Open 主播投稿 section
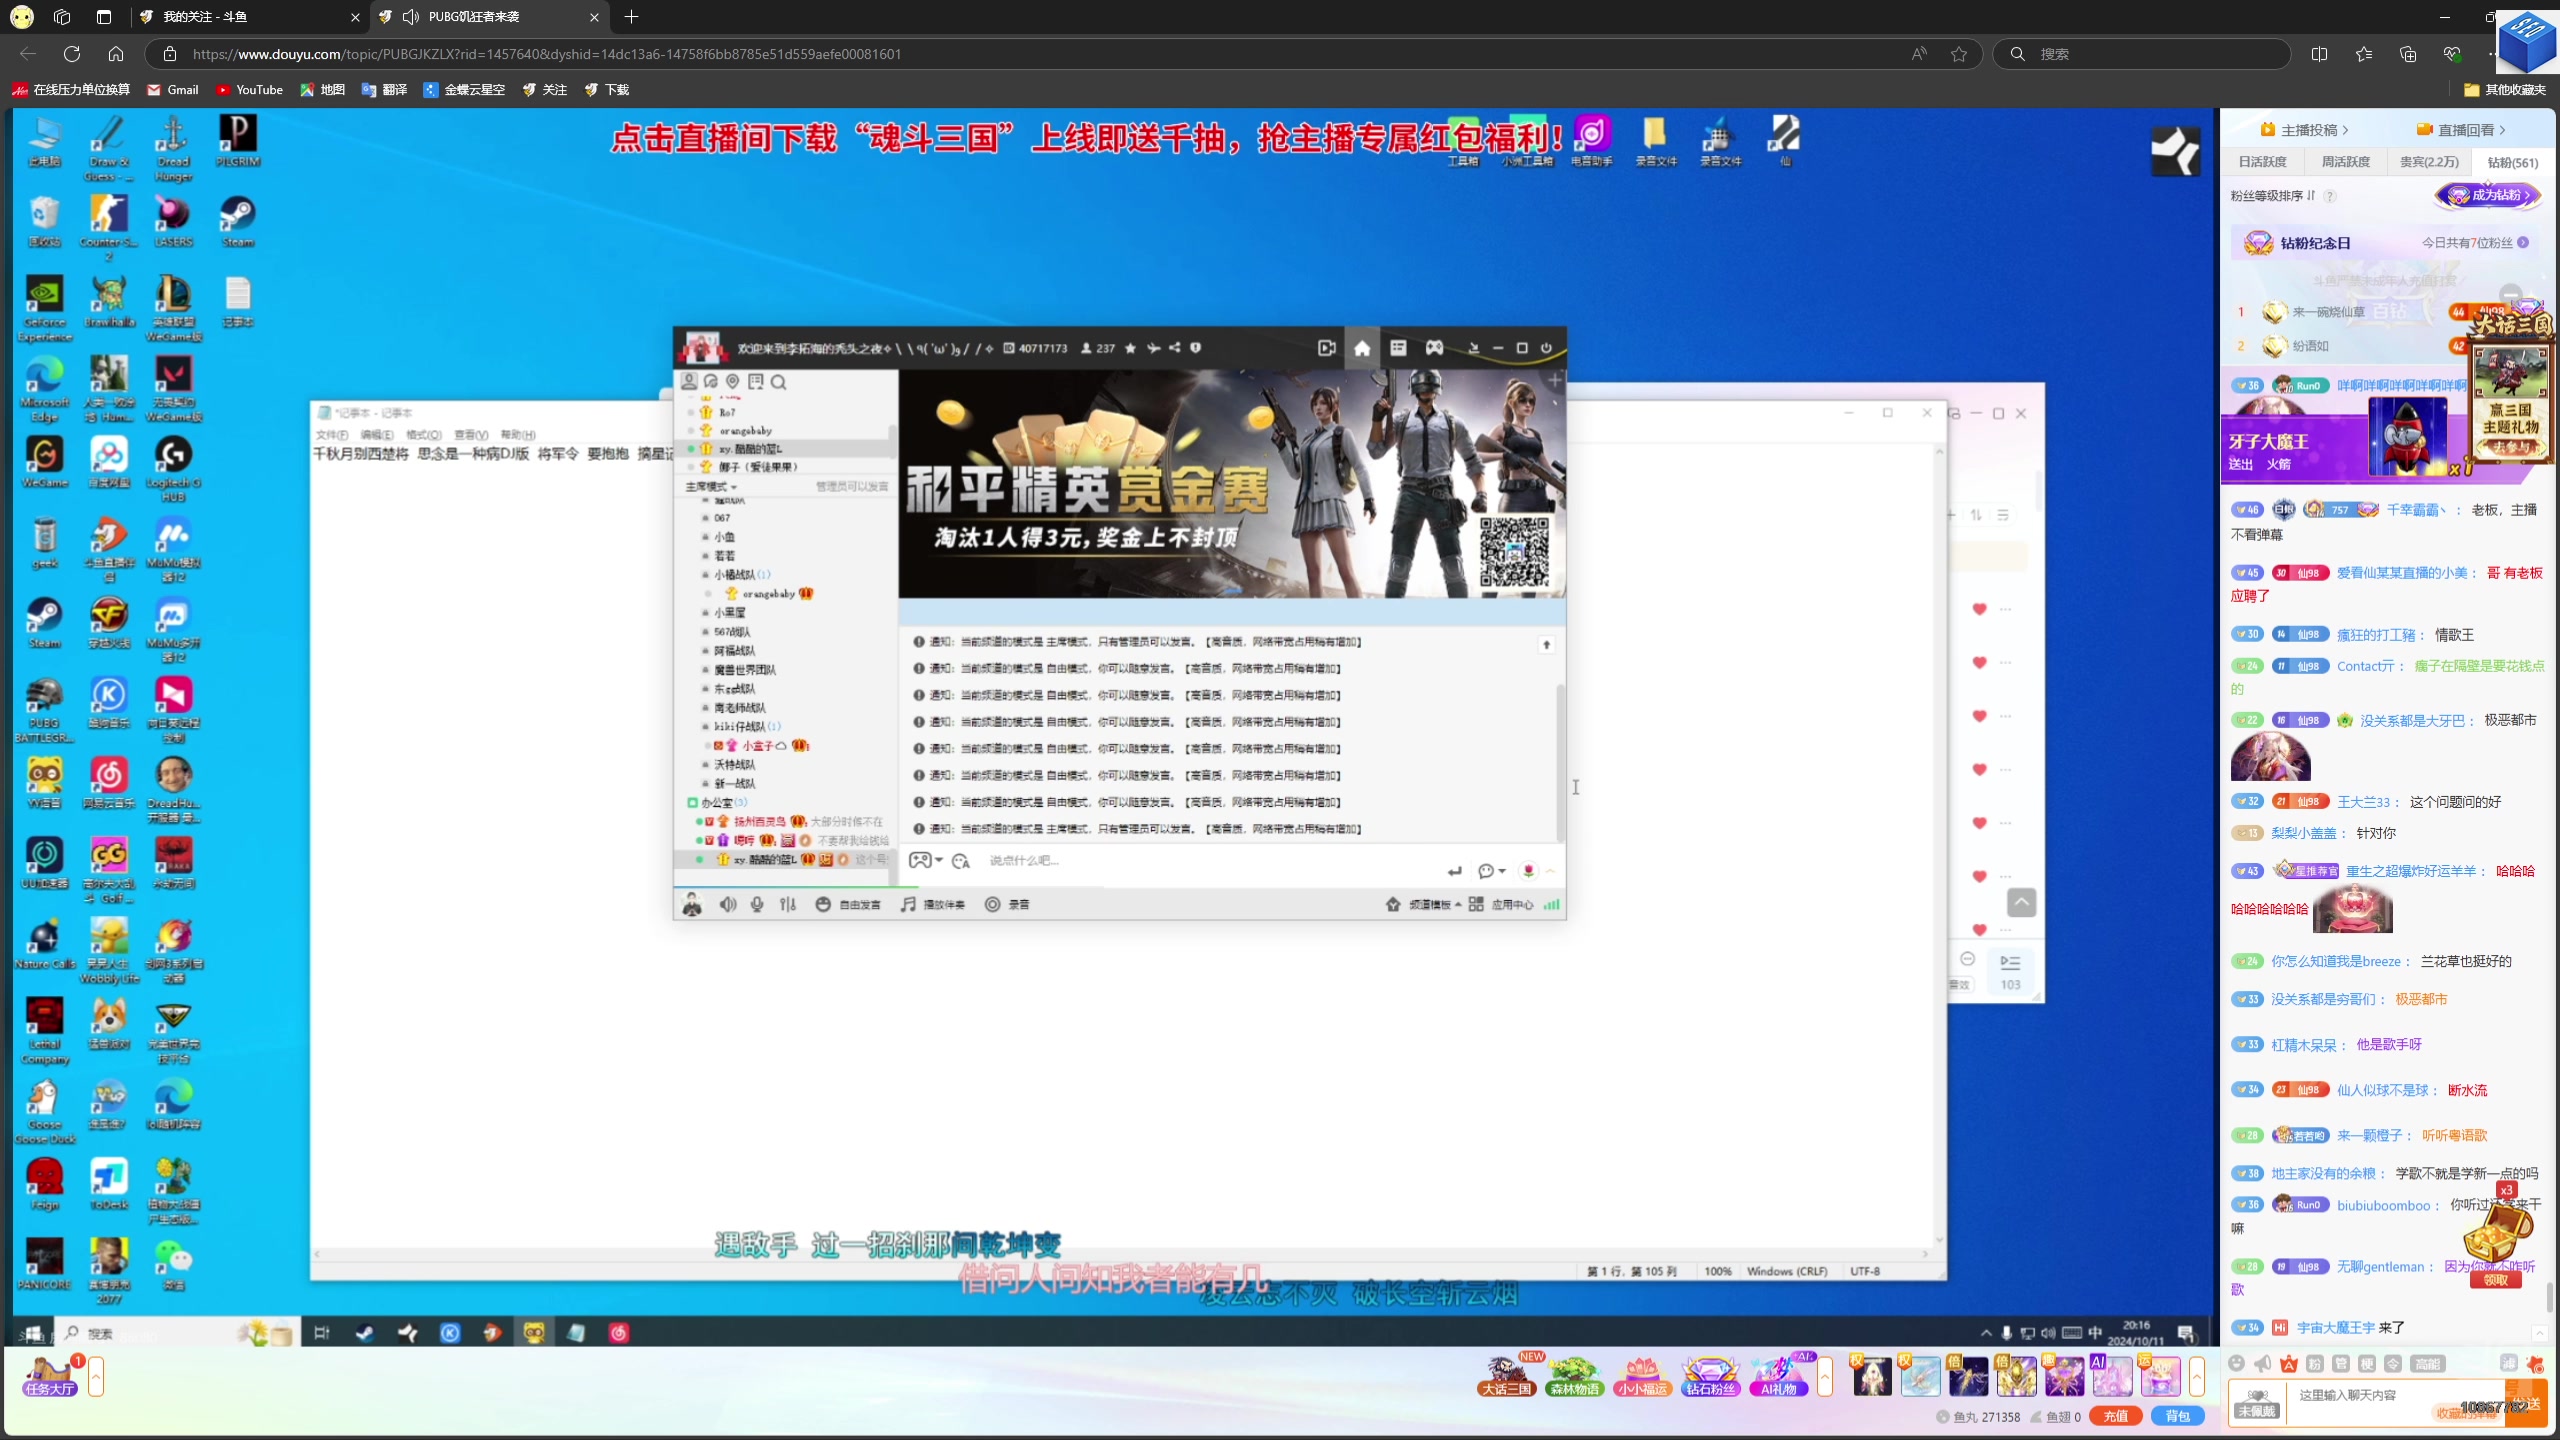The width and height of the screenshot is (2560, 1440). (2304, 130)
